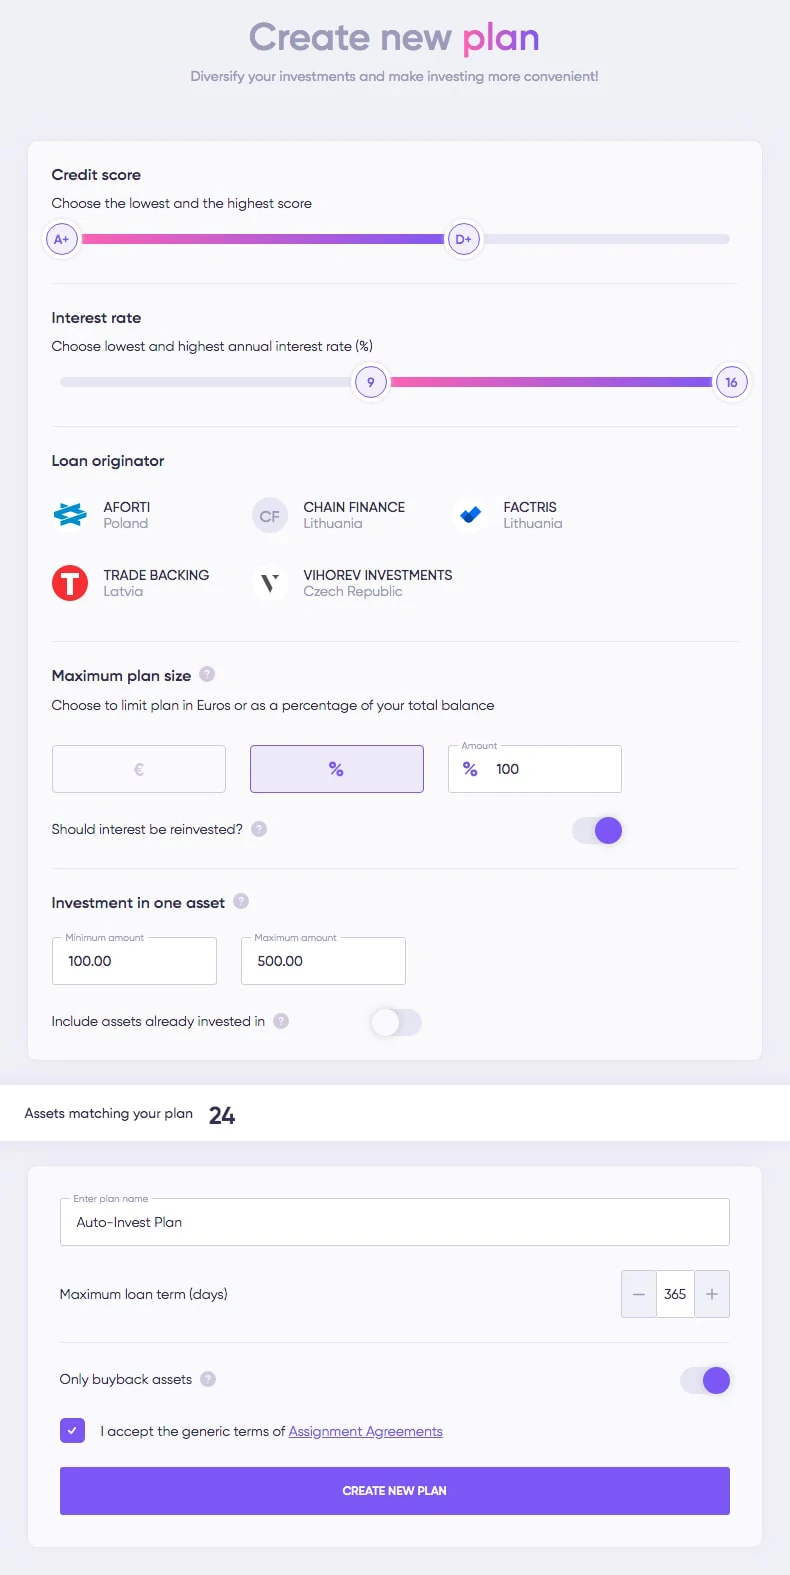Select the percentage plan limit option
The height and width of the screenshot is (1575, 790).
[x=337, y=769]
